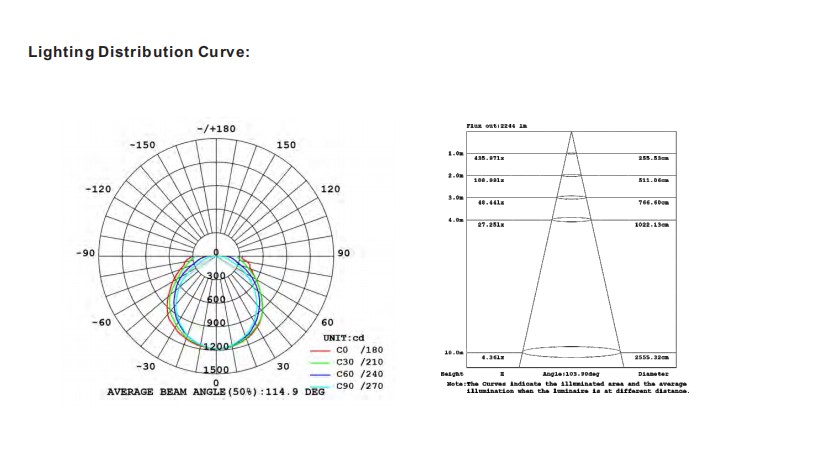Click the '766.60cm' diameter value

click(653, 203)
